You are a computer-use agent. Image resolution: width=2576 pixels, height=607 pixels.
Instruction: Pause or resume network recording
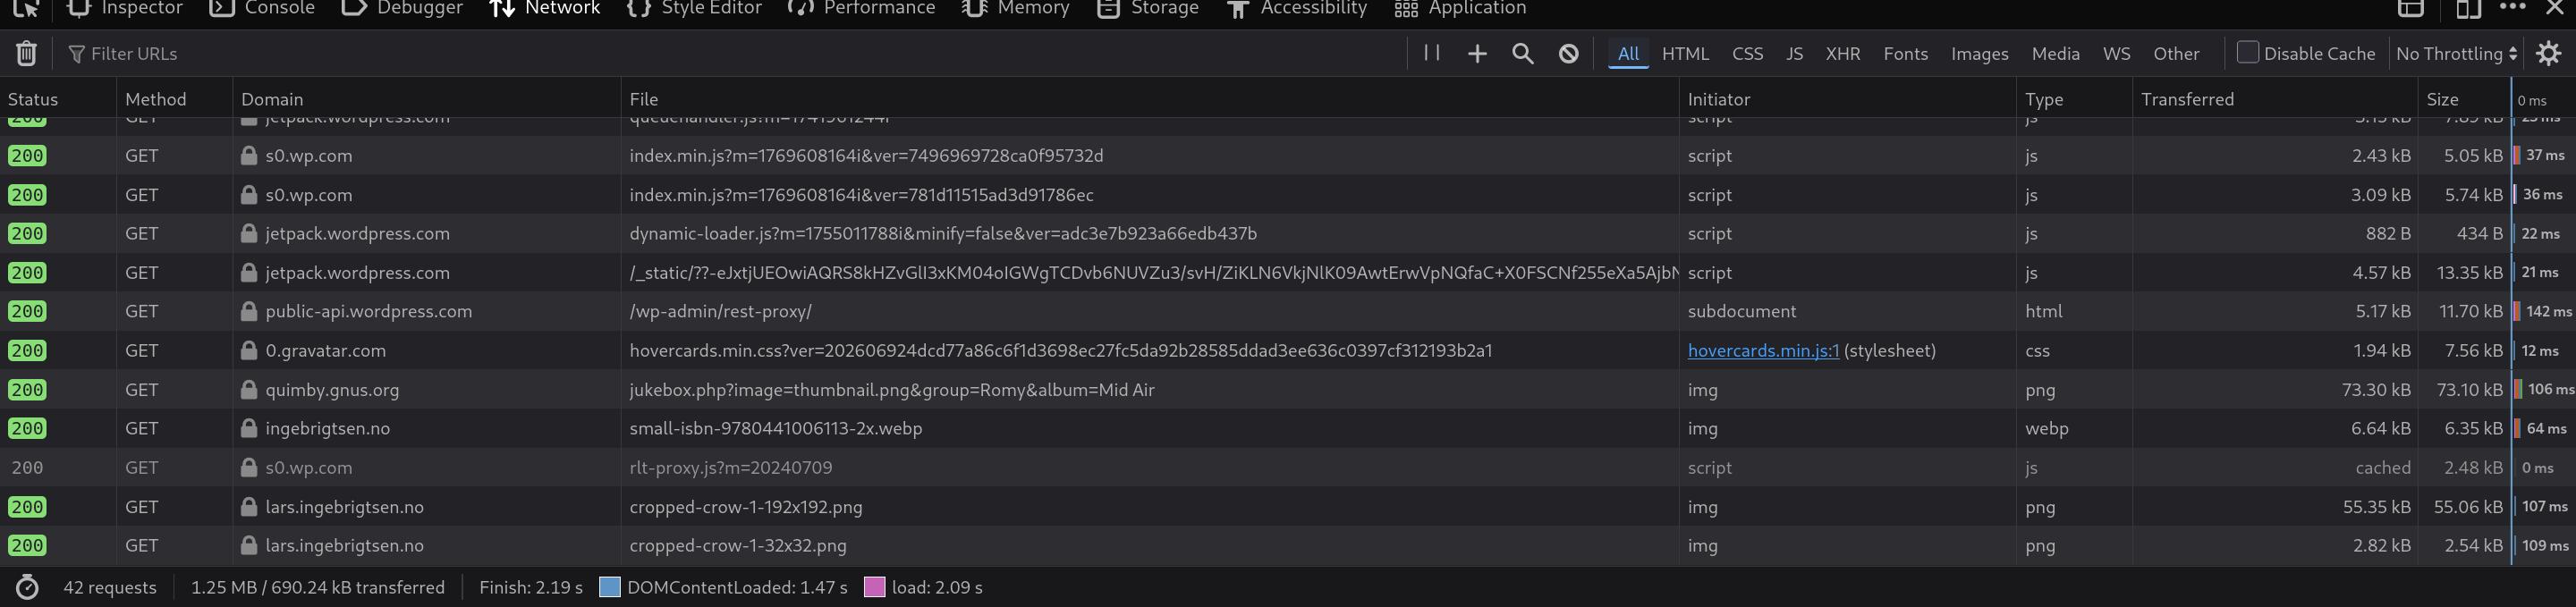1431,53
